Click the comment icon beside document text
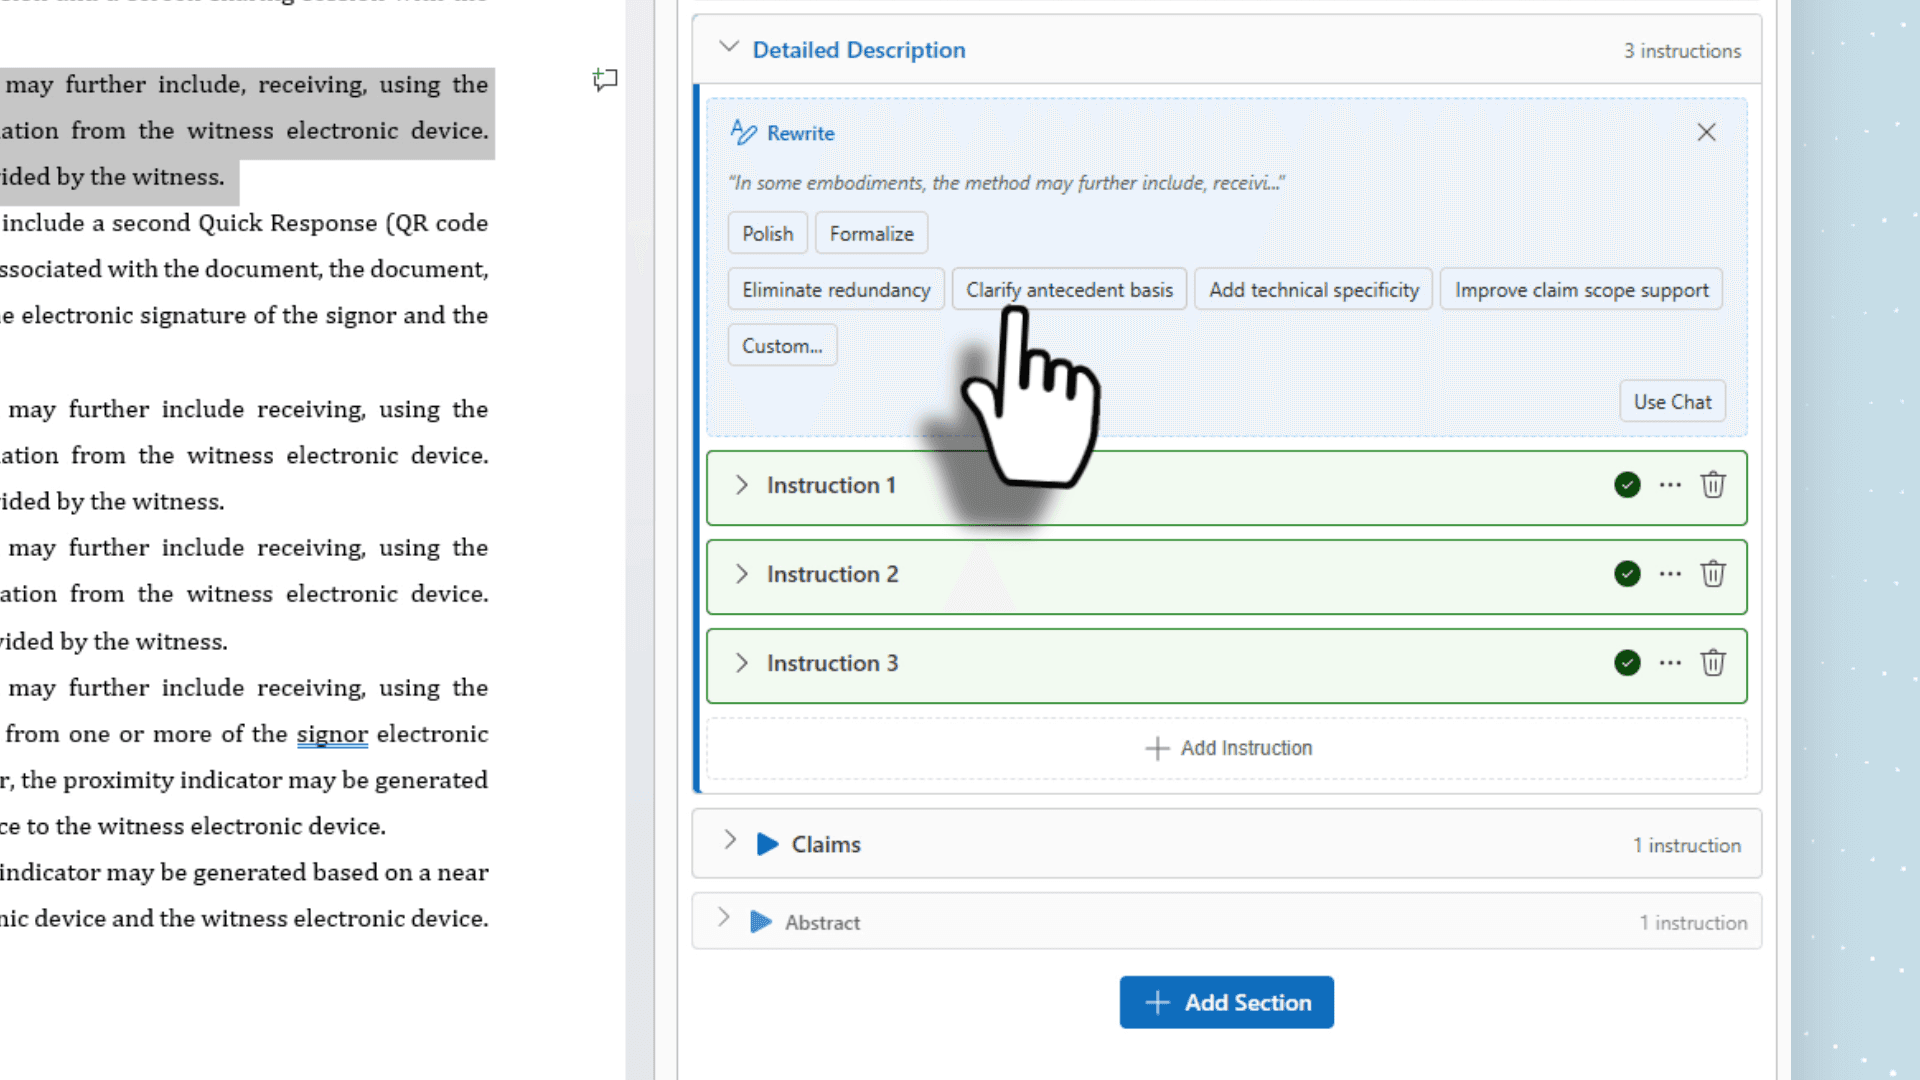The height and width of the screenshot is (1080, 1920). tap(605, 79)
